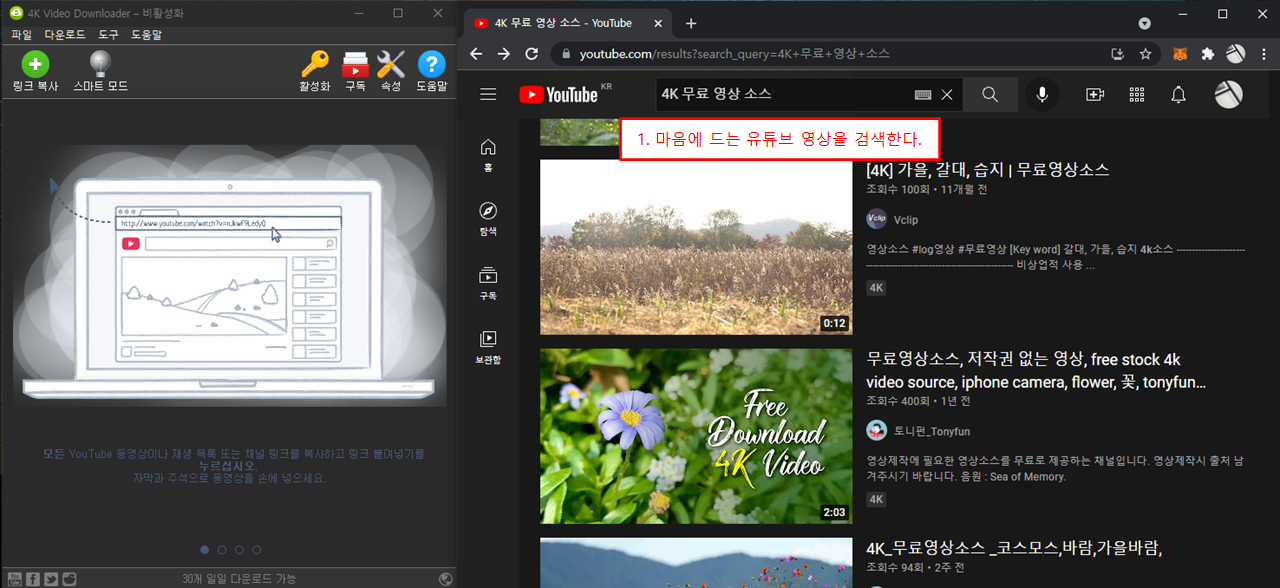Open YouTube notifications bell
The width and height of the screenshot is (1280, 588).
[x=1179, y=94]
